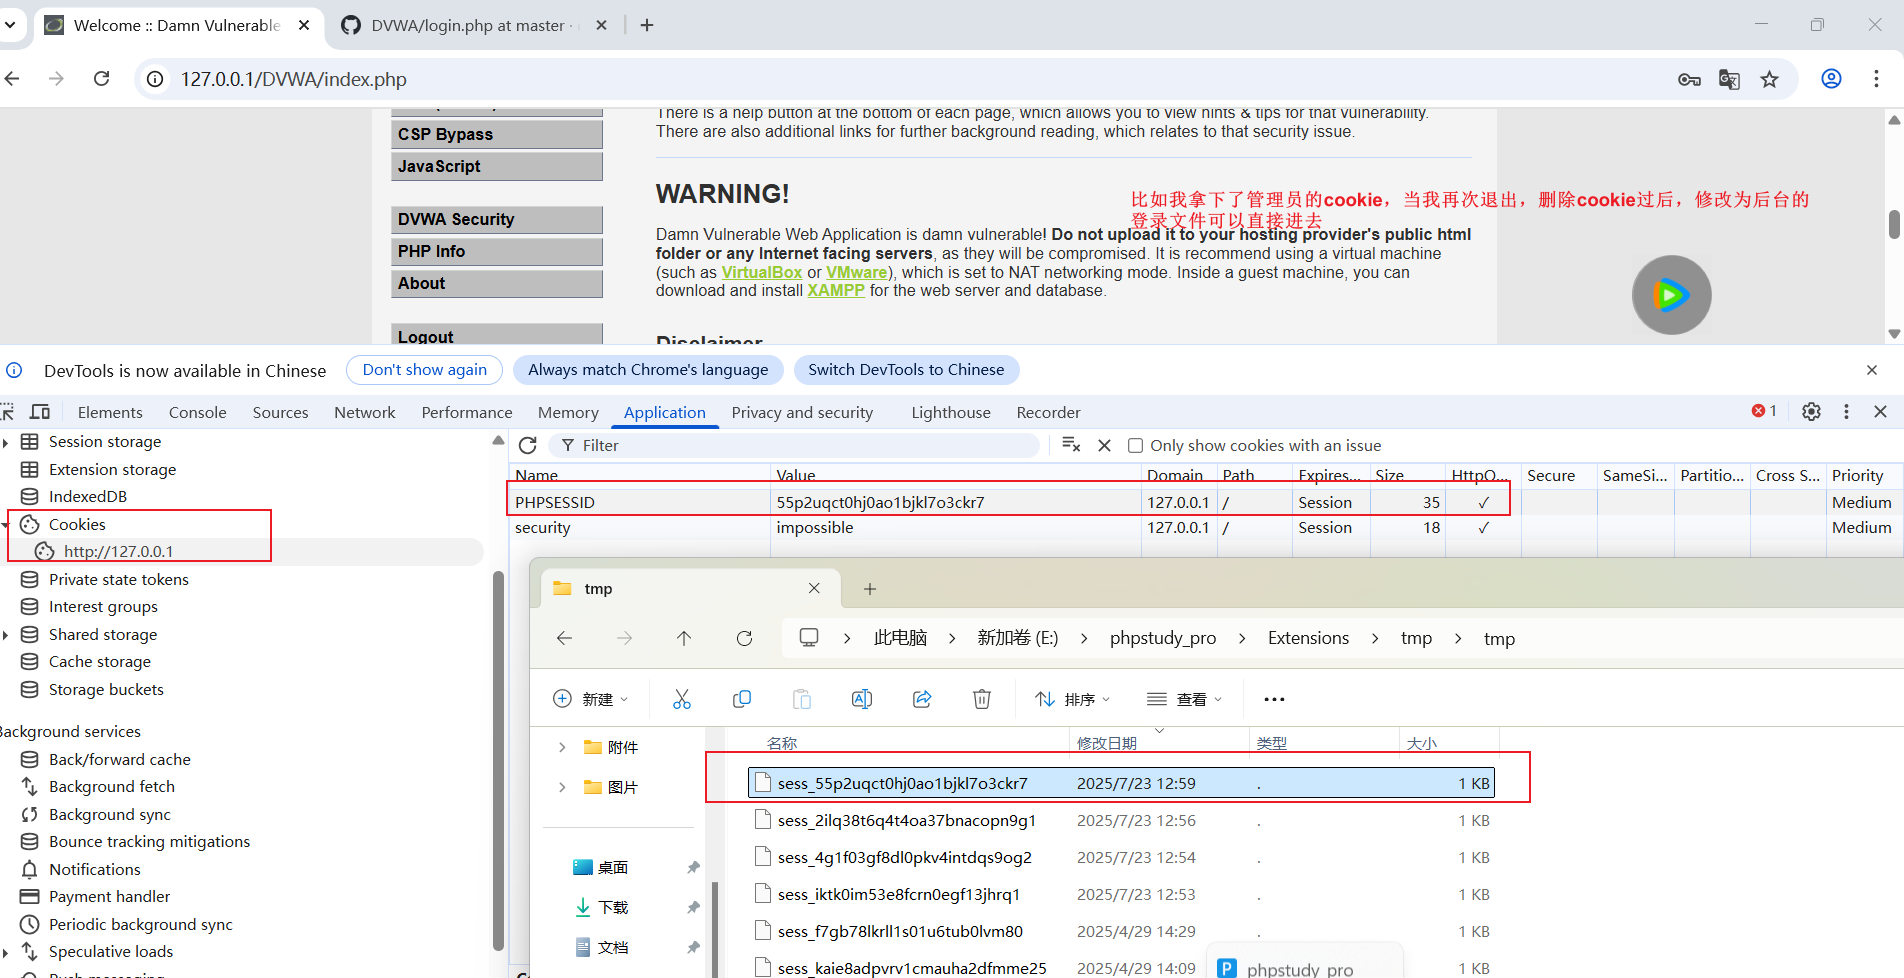The width and height of the screenshot is (1904, 978).
Task: Go up one folder level in Explorer
Action: (684, 638)
